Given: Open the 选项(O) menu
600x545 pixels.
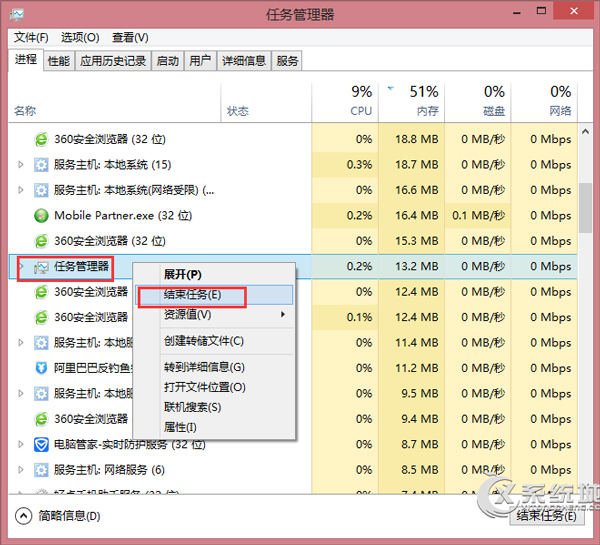Looking at the screenshot, I should 80,38.
